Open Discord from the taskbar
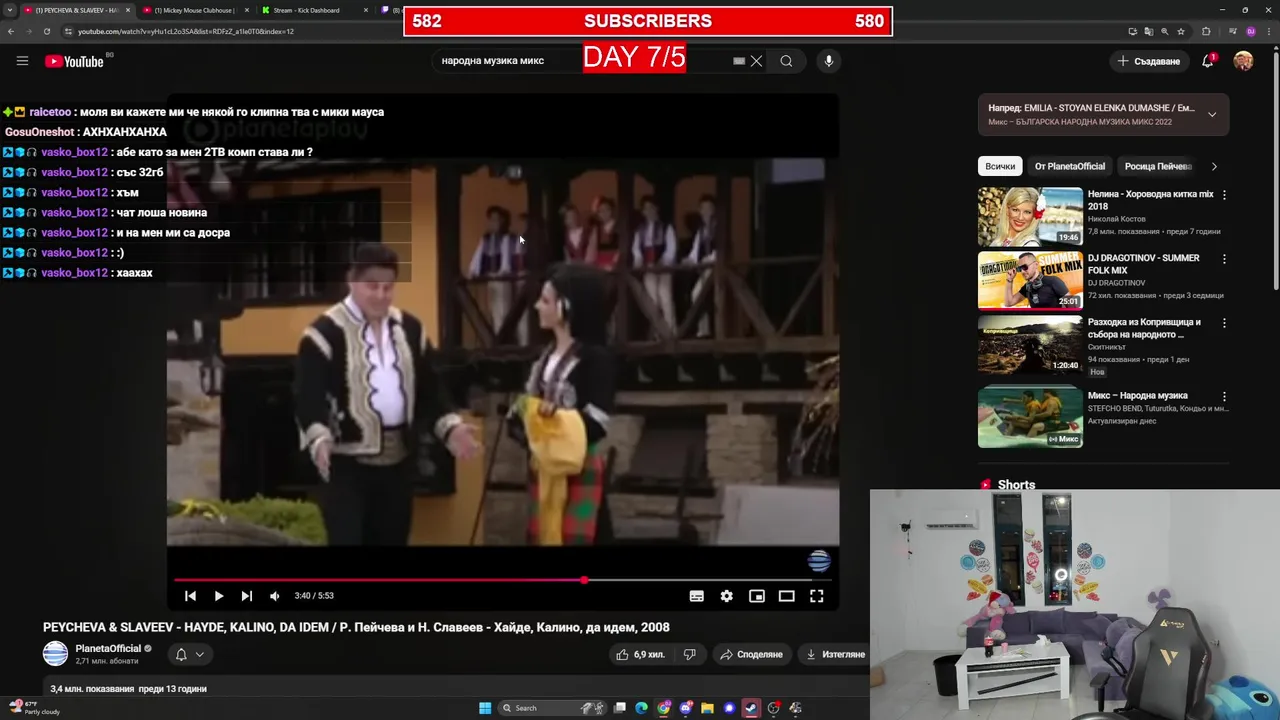The width and height of the screenshot is (1280, 720). pos(686,708)
